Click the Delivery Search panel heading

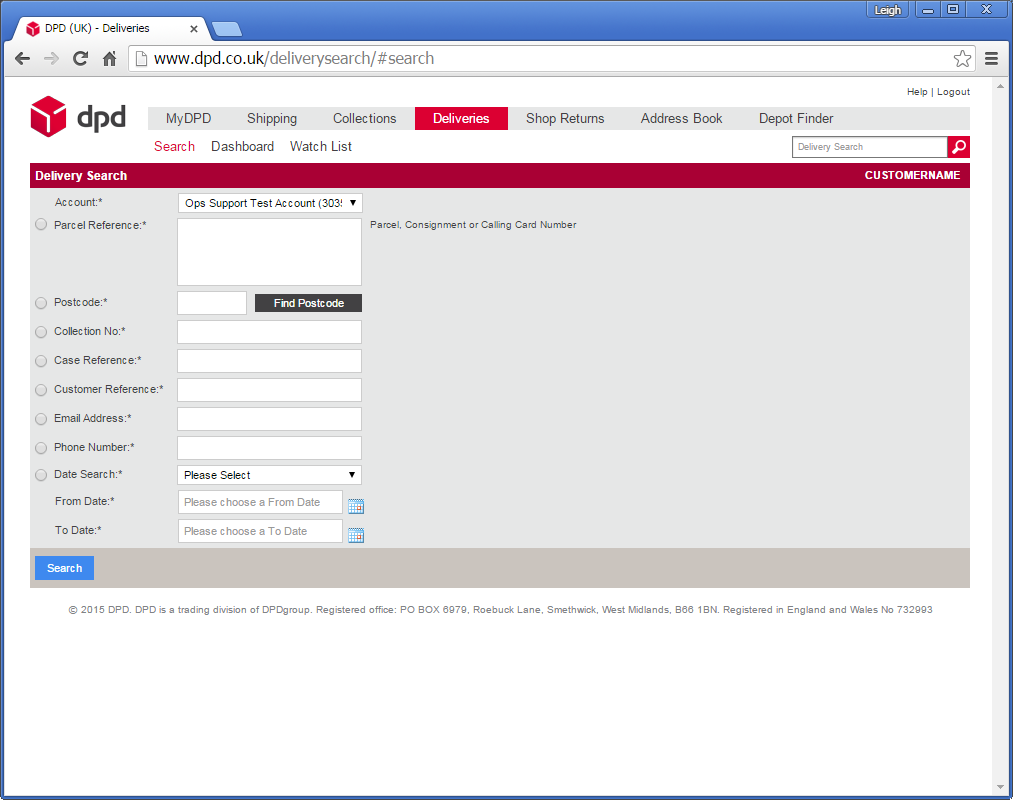pos(81,176)
